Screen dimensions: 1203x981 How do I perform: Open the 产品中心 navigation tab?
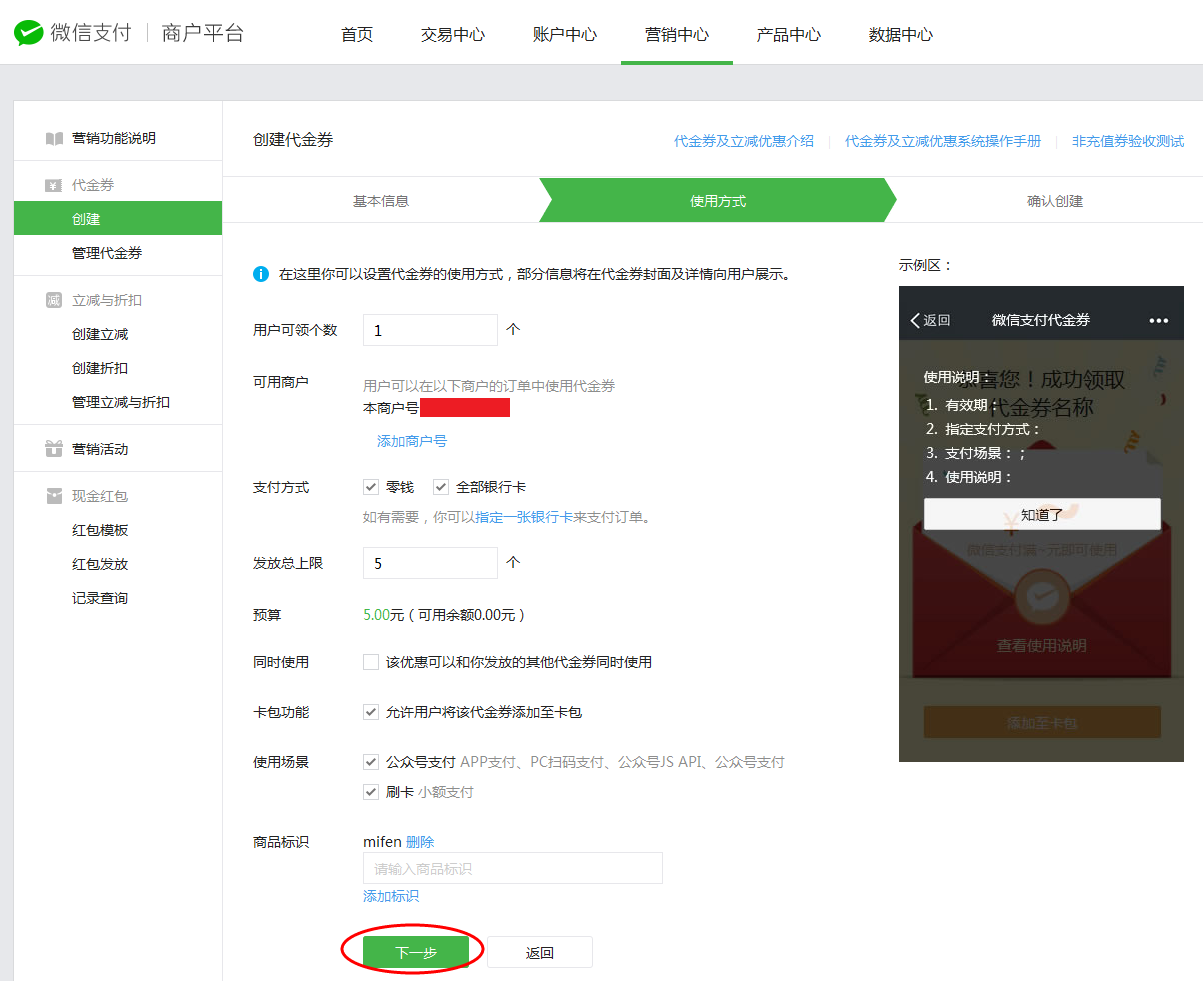tap(789, 34)
